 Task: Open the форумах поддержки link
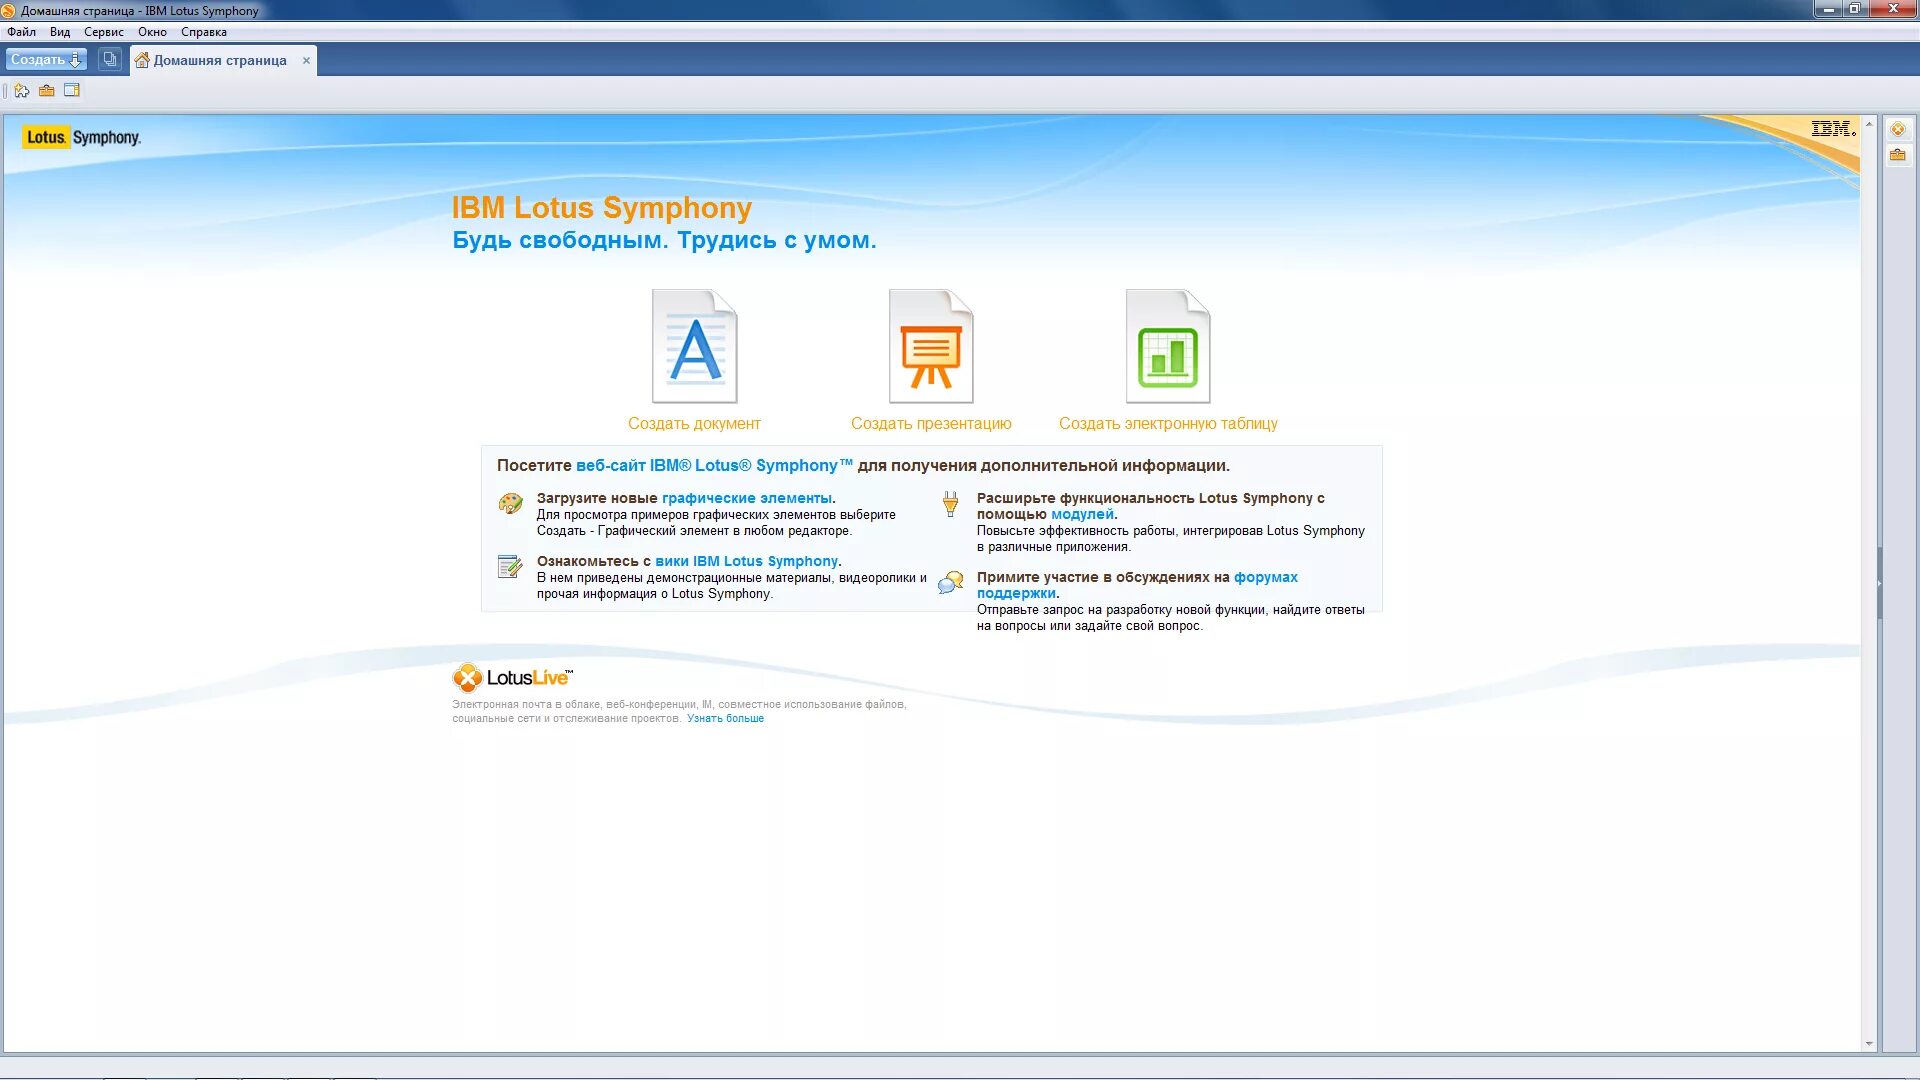(1137, 585)
